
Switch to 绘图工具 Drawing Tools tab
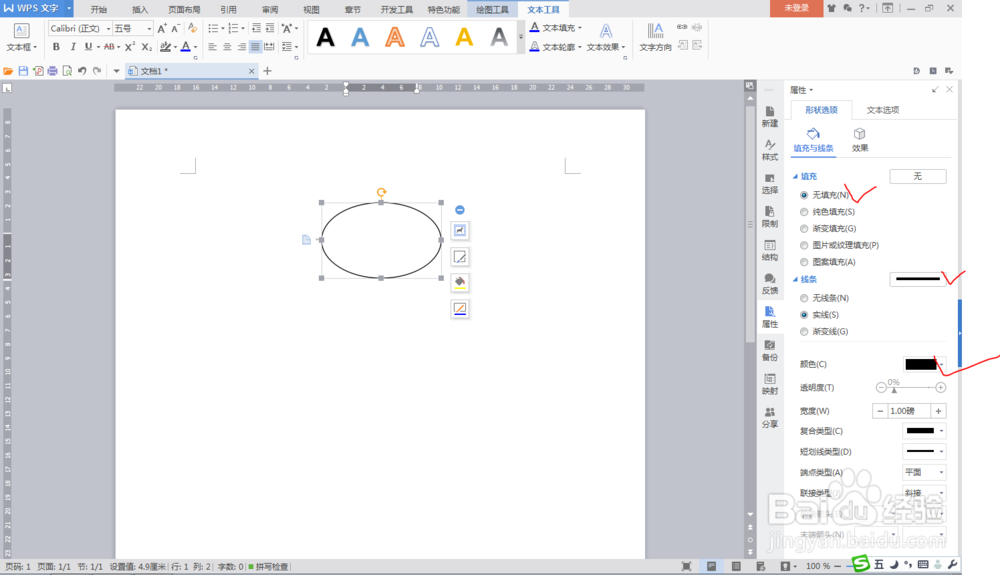[x=492, y=9]
